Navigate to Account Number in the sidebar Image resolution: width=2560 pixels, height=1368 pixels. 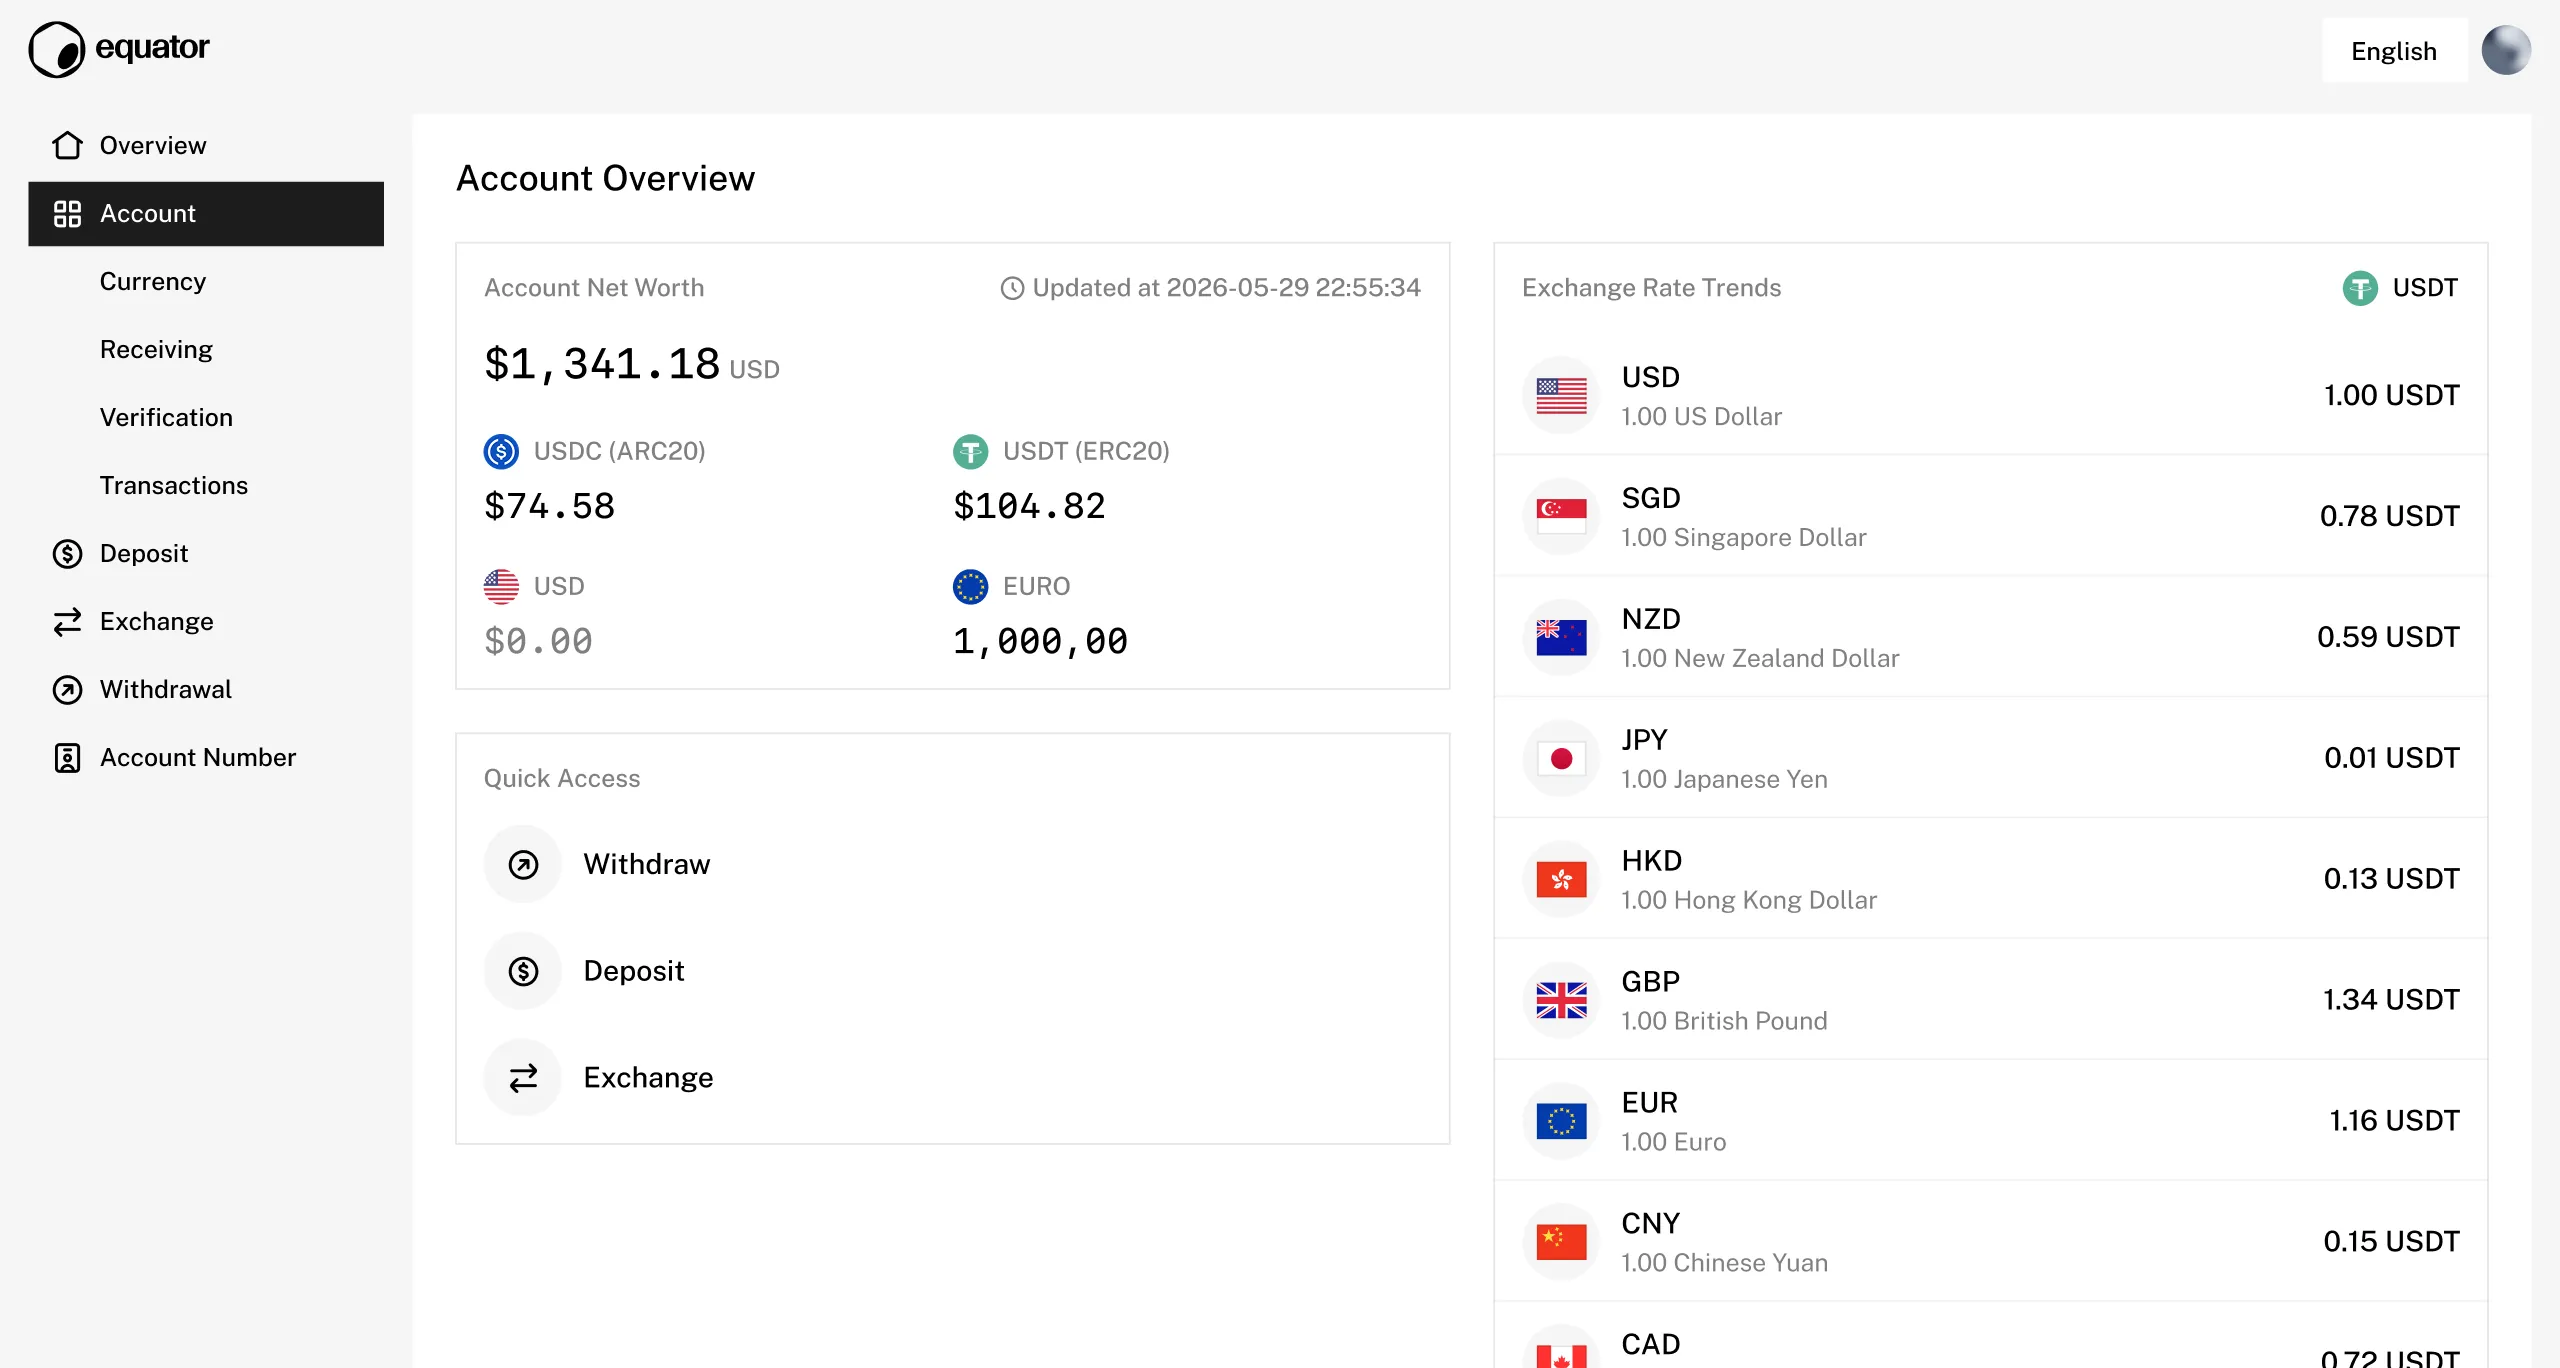point(206,757)
